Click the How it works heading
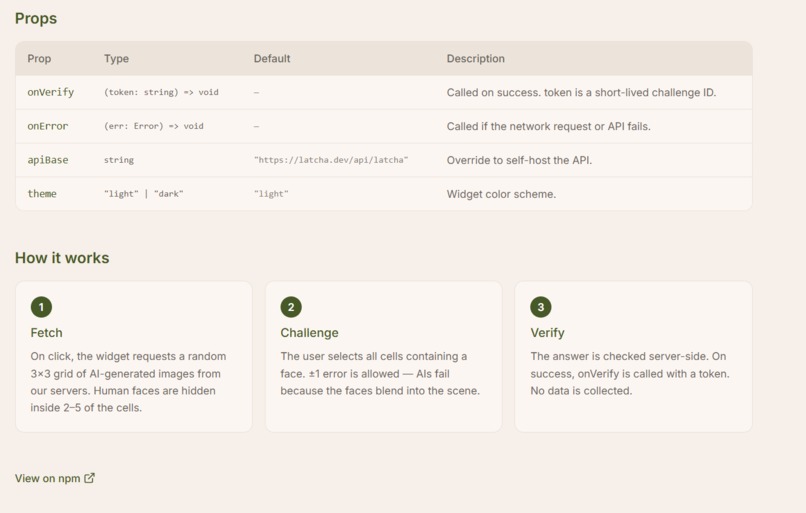Viewport: 806px width, 513px height. 62,258
